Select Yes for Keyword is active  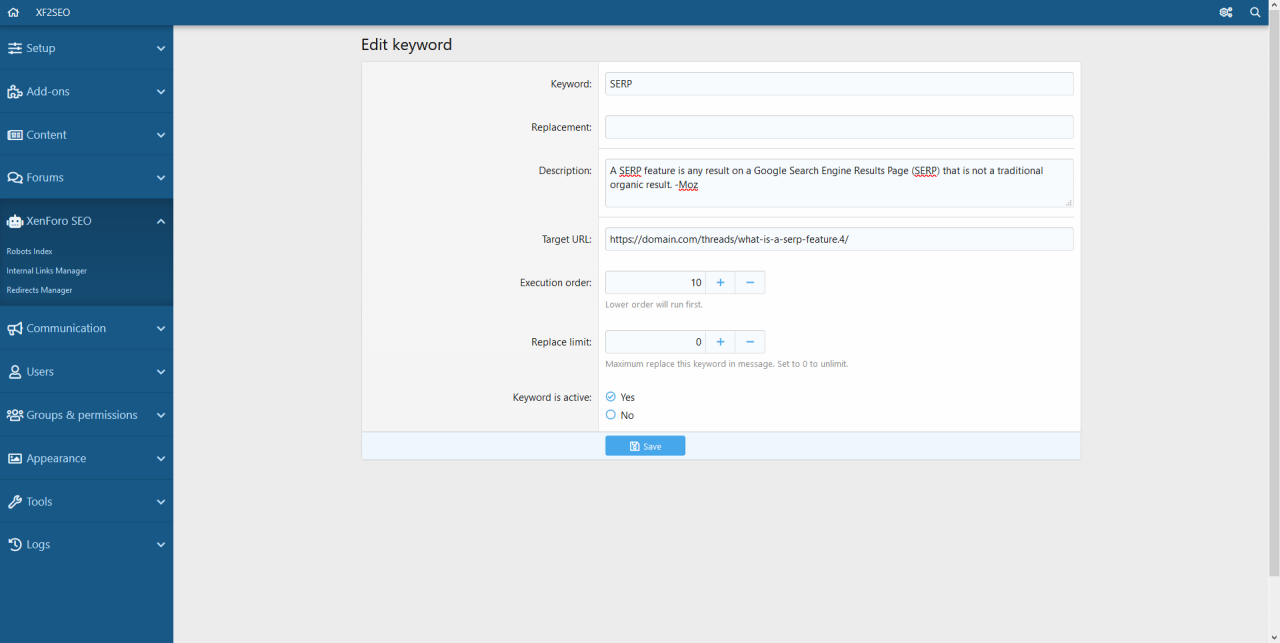click(611, 397)
